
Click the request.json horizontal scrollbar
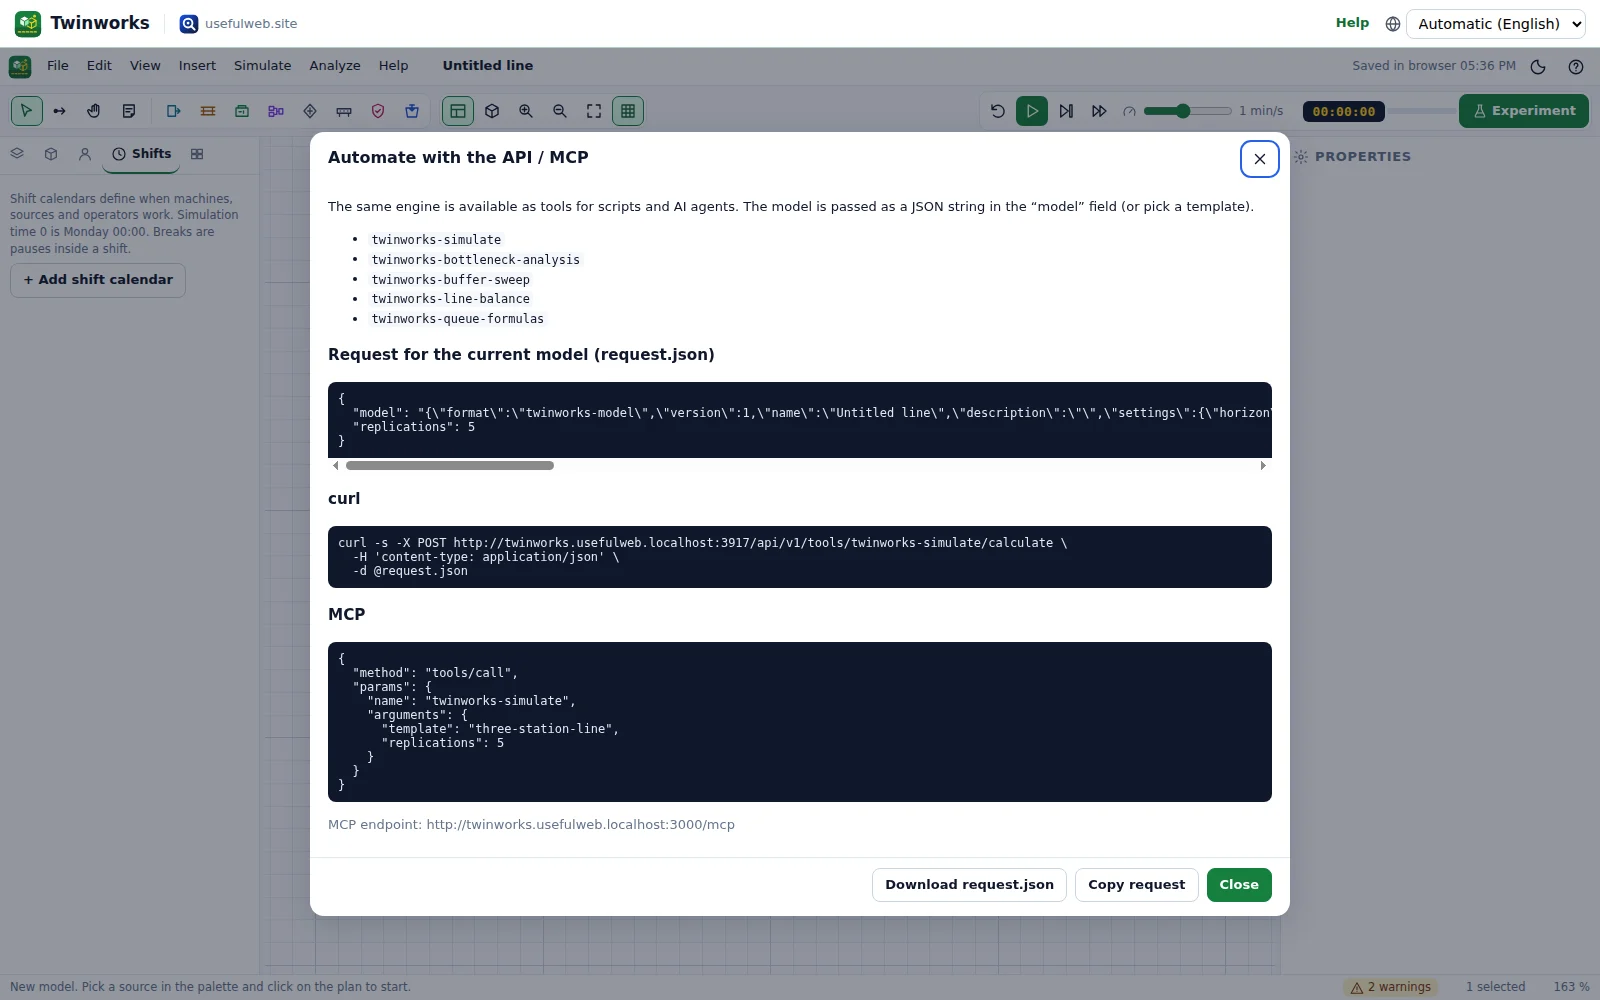[449, 466]
